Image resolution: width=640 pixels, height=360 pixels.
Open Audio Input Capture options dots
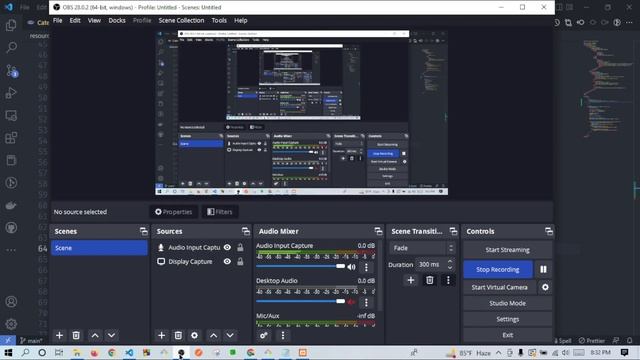coord(366,267)
